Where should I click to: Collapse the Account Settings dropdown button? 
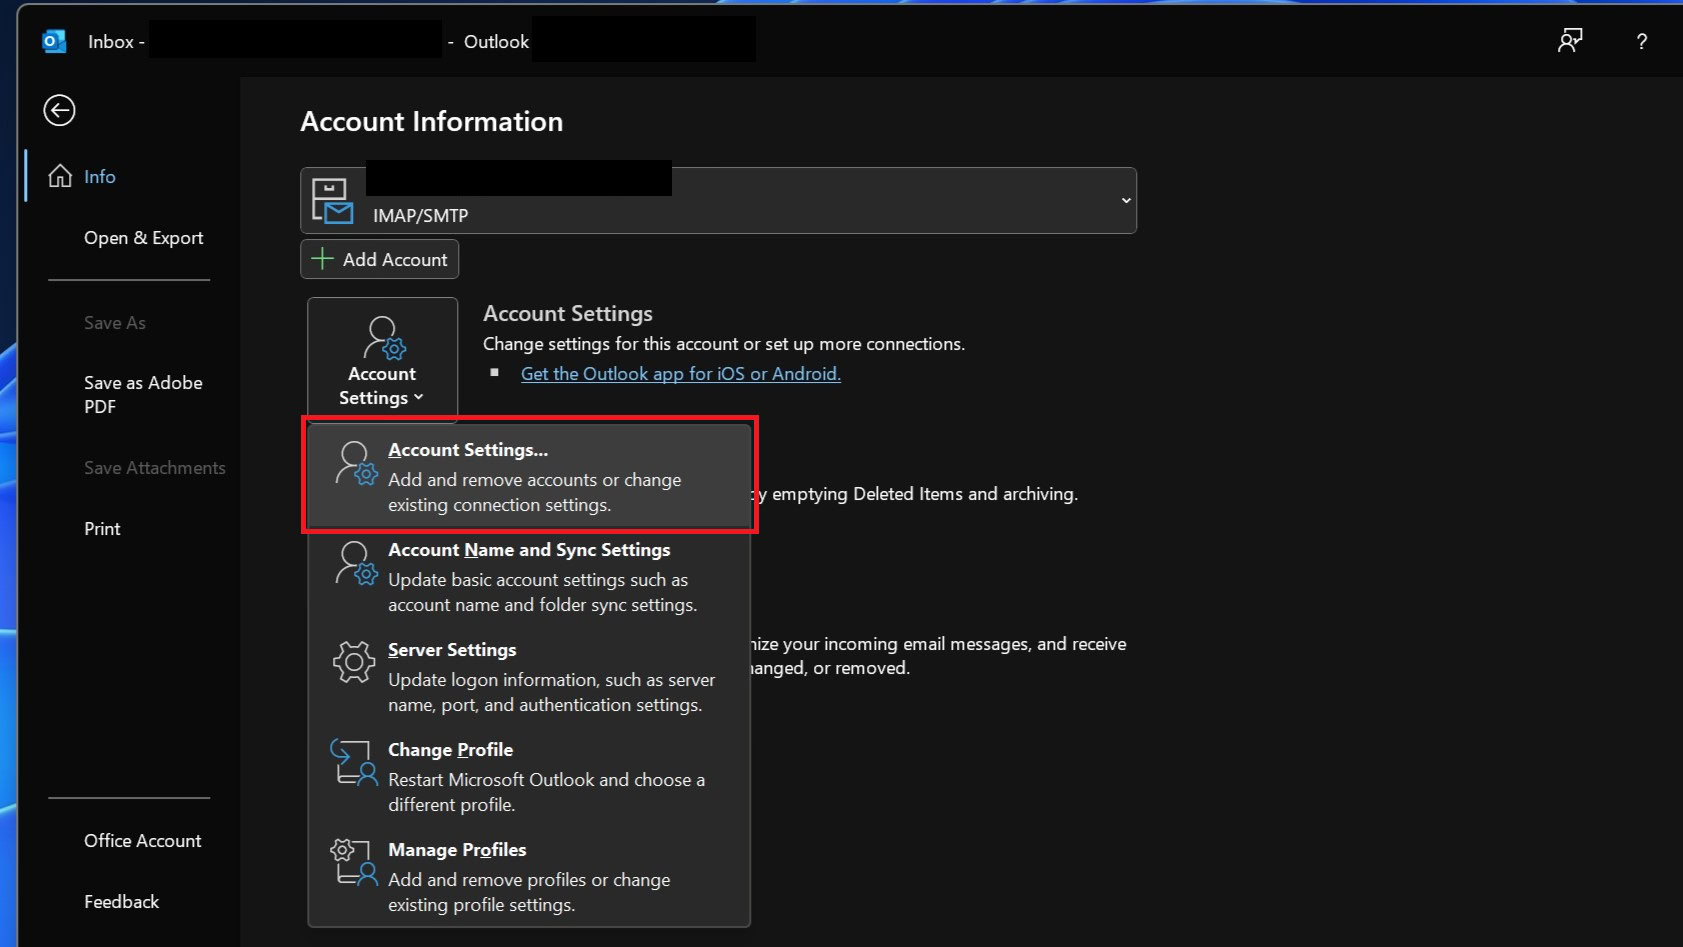point(382,359)
